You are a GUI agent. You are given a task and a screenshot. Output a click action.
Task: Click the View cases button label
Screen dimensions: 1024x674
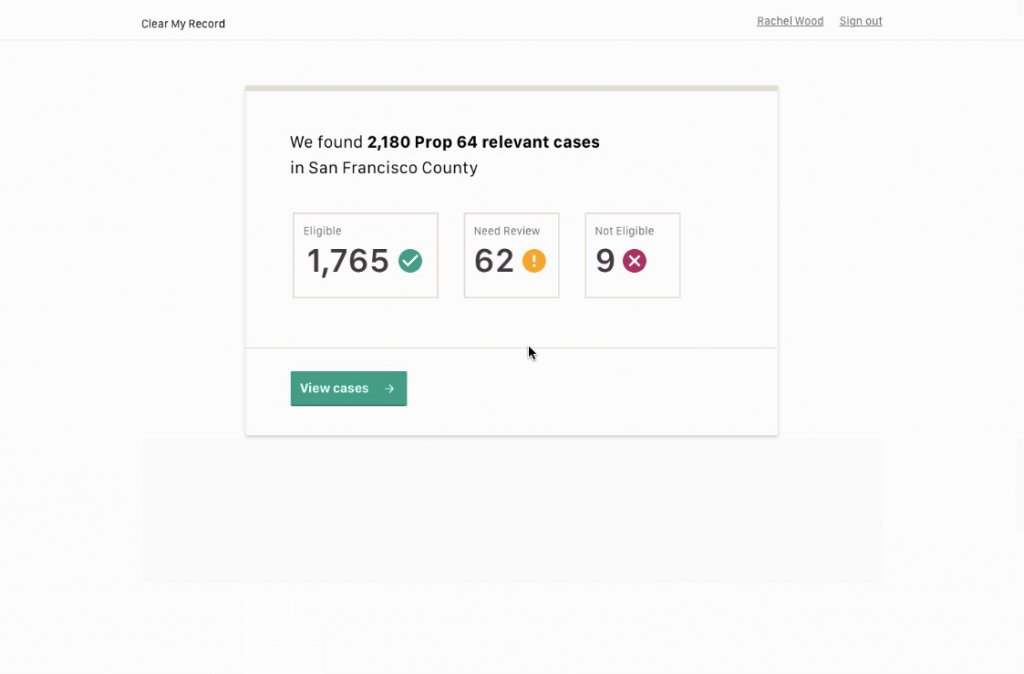click(x=334, y=388)
